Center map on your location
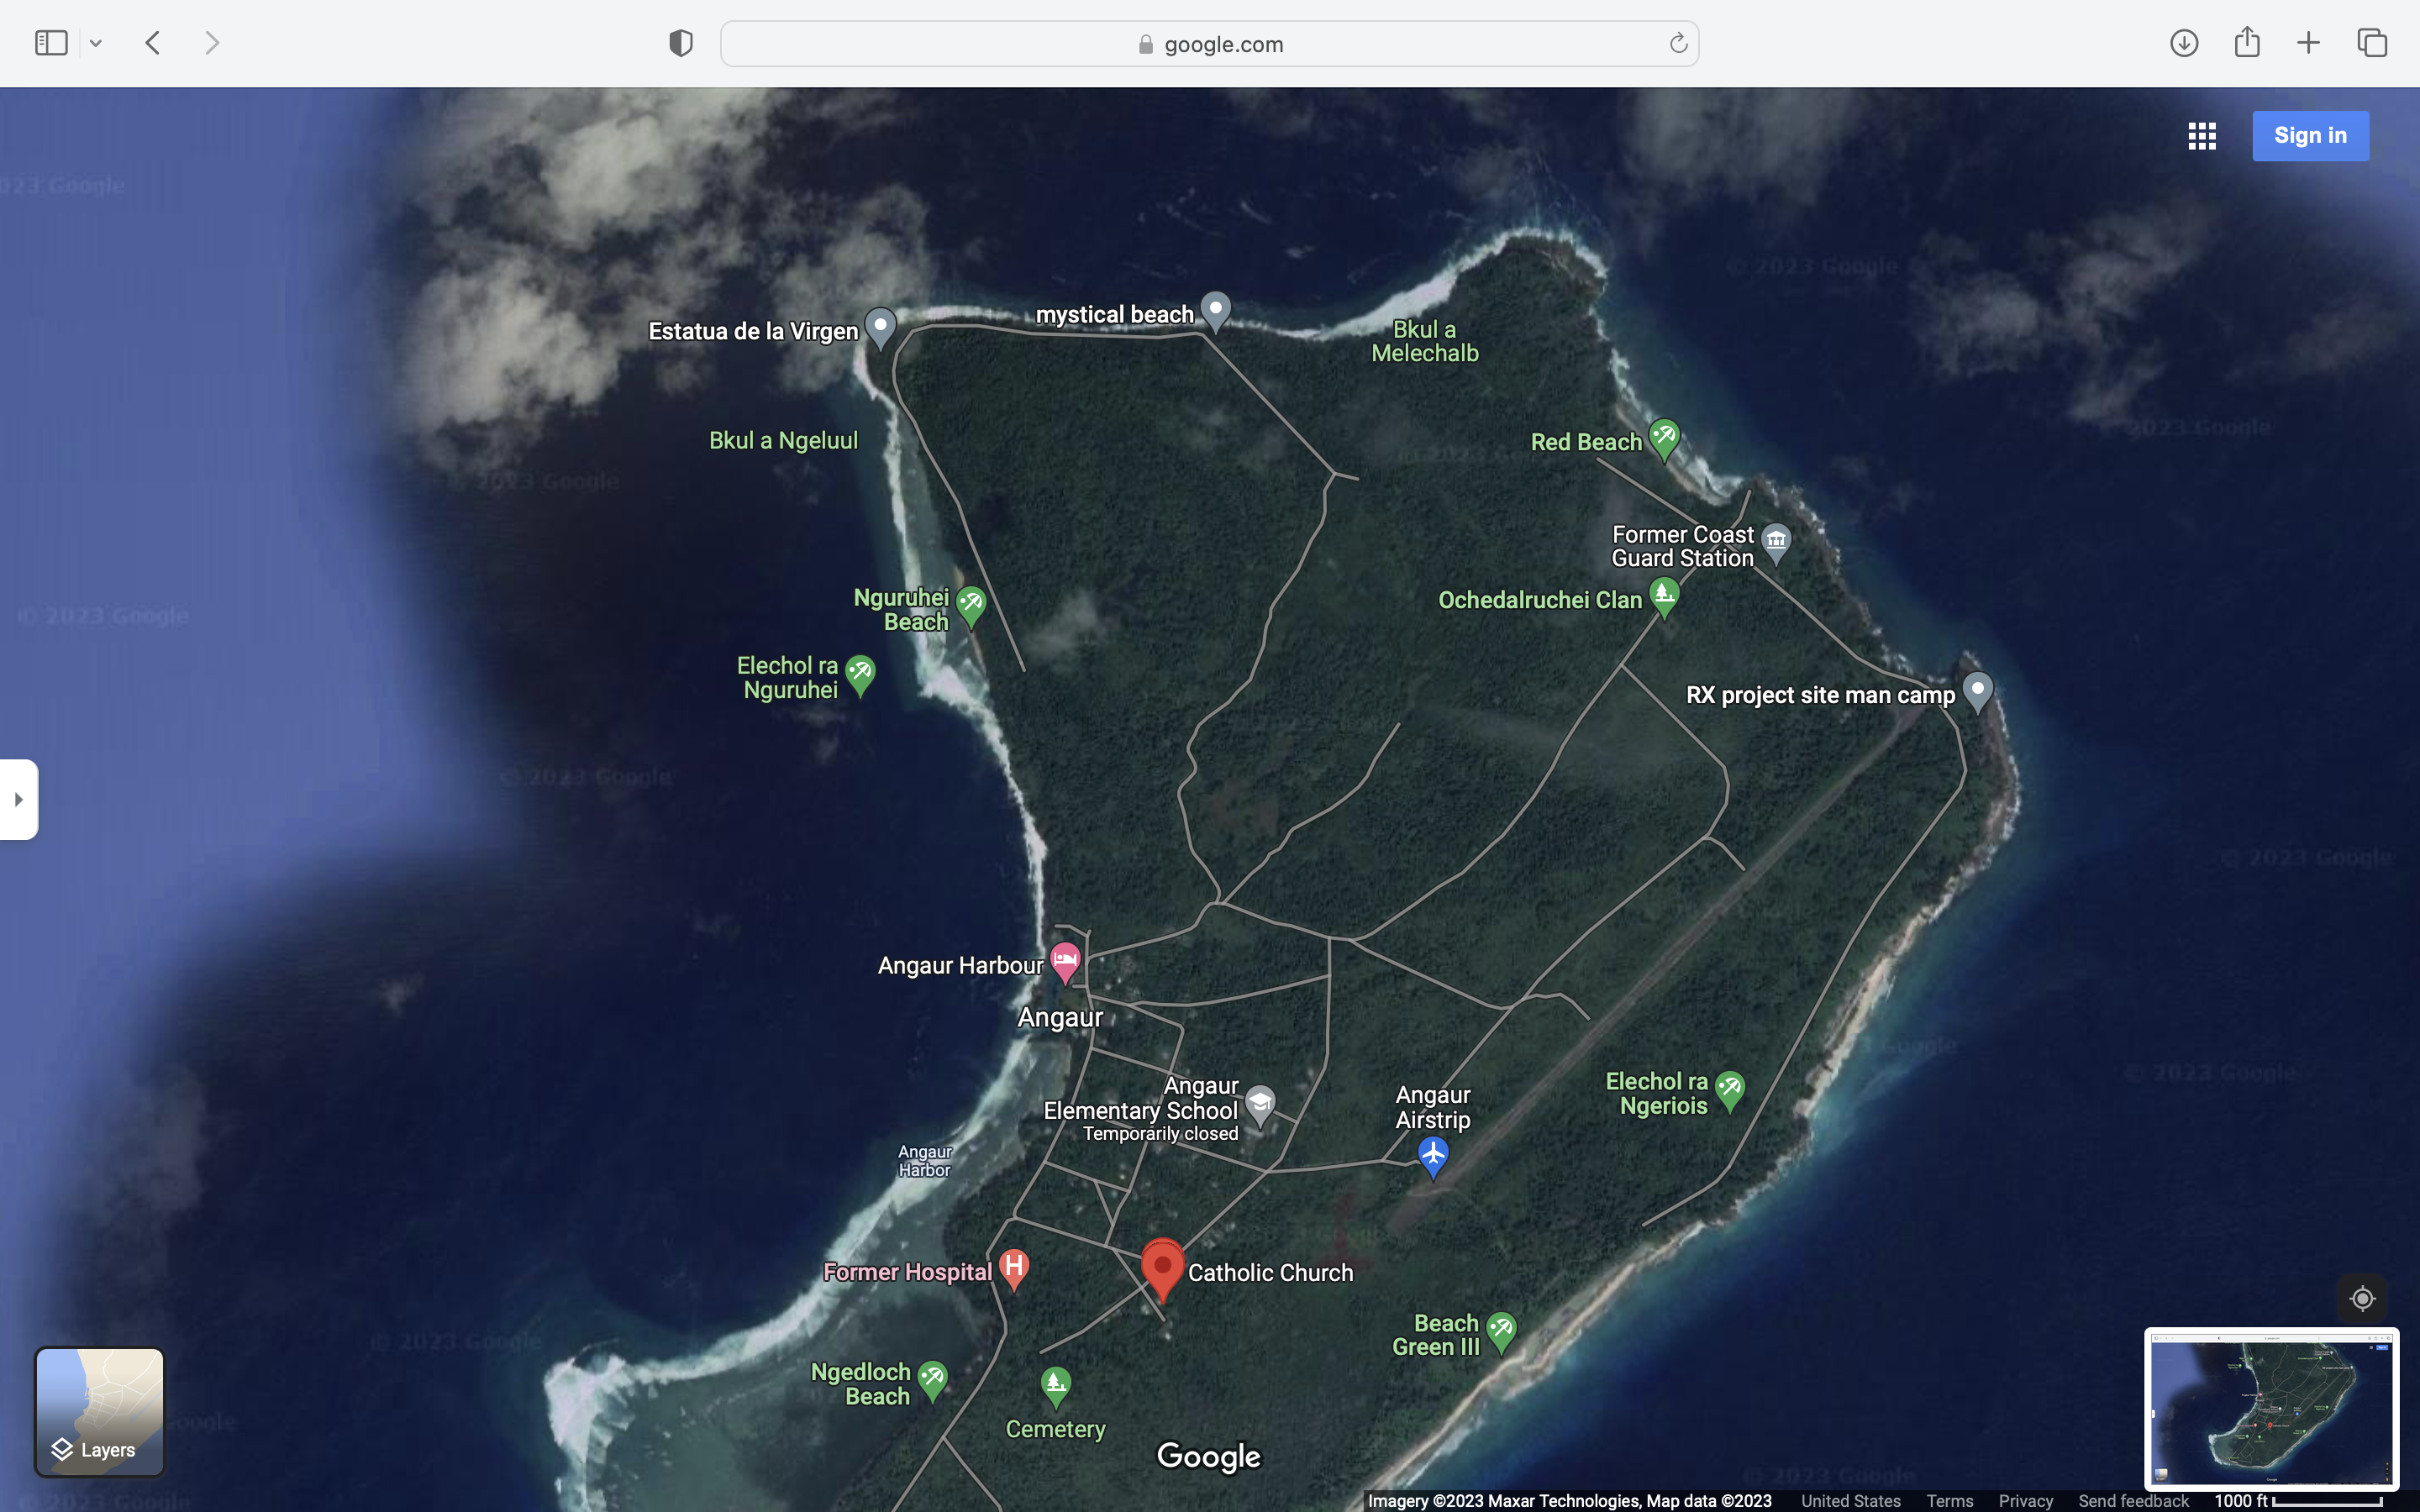Image resolution: width=2420 pixels, height=1512 pixels. click(x=2362, y=1298)
